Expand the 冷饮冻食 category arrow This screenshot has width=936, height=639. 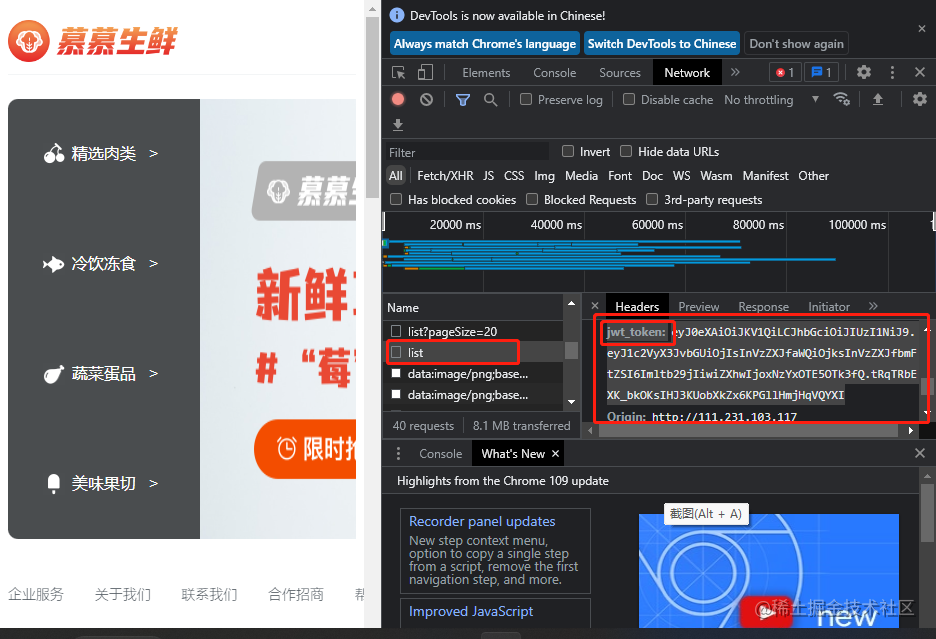[x=153, y=263]
